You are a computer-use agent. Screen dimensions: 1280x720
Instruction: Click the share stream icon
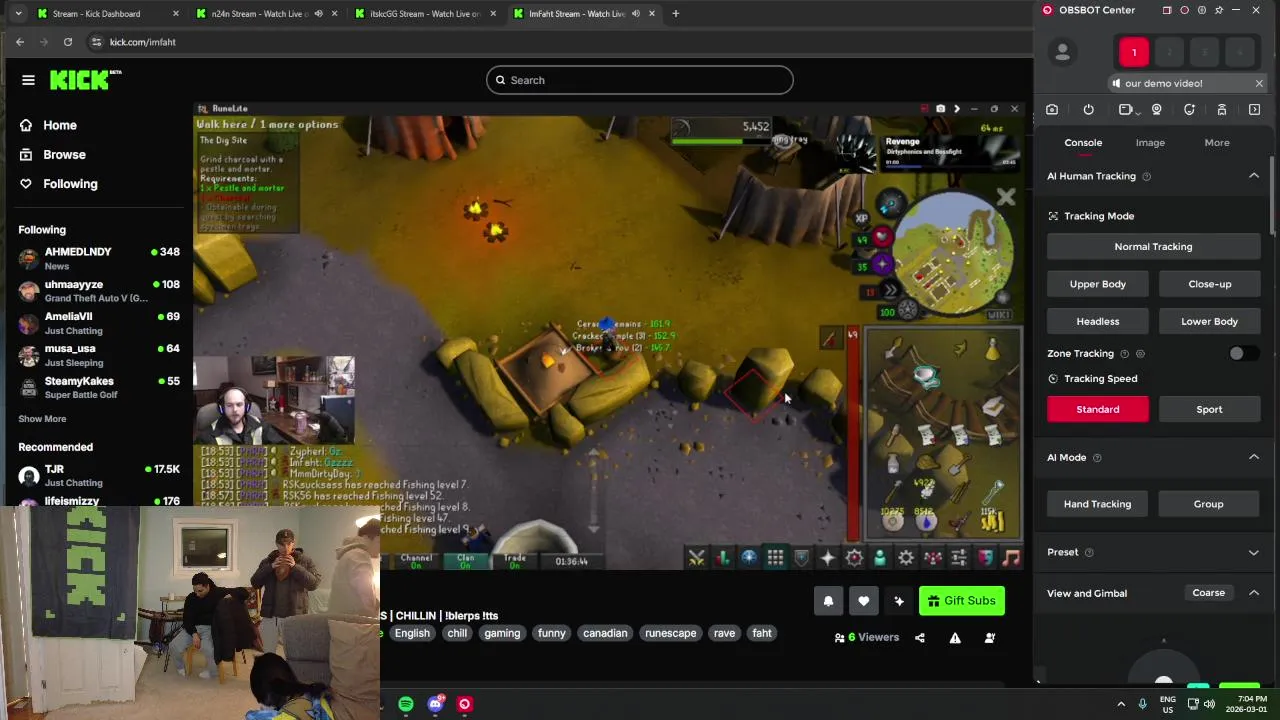(x=920, y=638)
